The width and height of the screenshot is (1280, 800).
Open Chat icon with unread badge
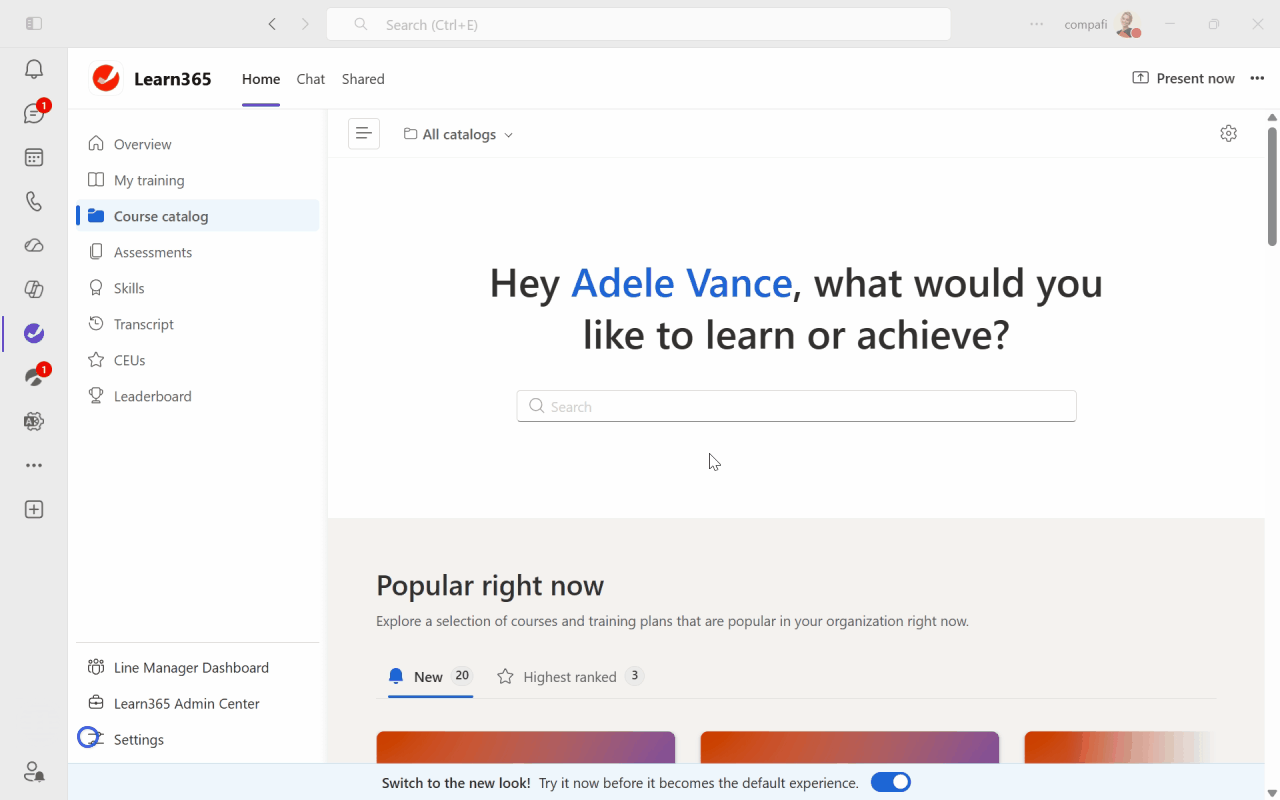[x=34, y=113]
